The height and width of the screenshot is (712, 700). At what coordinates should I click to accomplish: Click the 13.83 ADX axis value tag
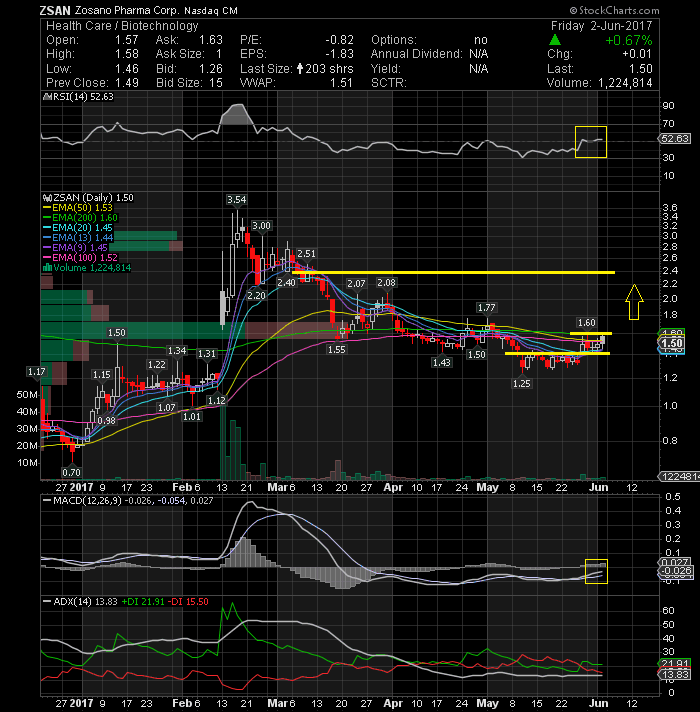pos(675,674)
